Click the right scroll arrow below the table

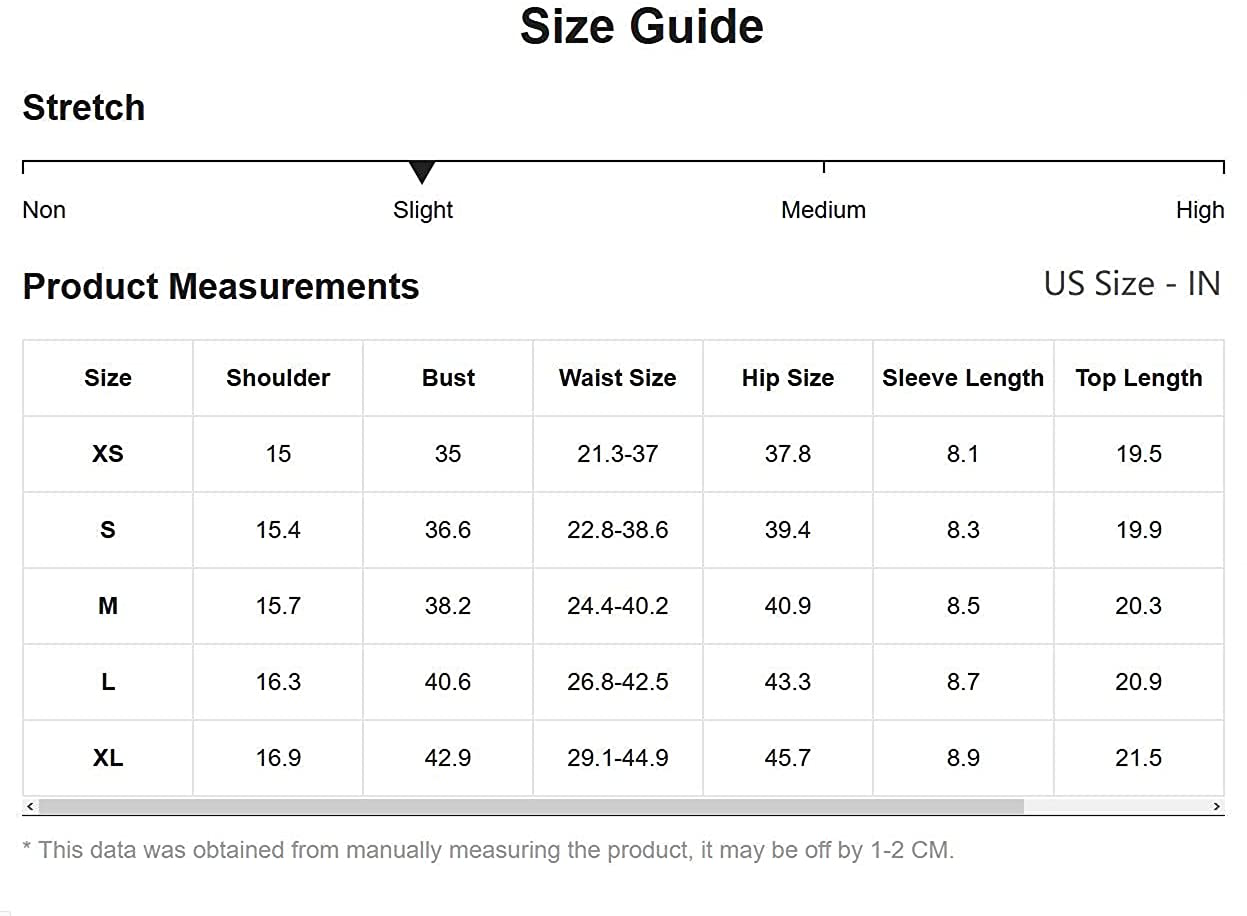click(x=1217, y=806)
